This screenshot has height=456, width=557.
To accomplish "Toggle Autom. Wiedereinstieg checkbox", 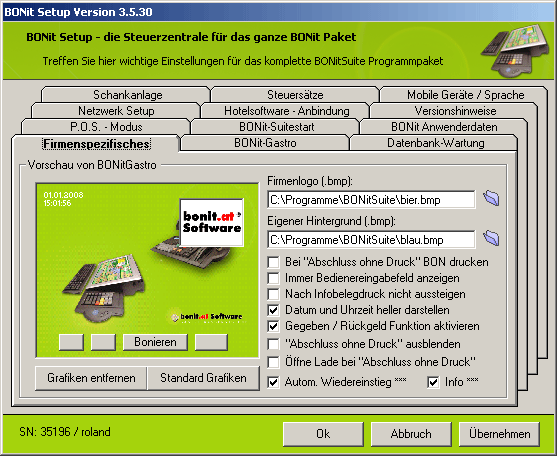I will (x=273, y=382).
